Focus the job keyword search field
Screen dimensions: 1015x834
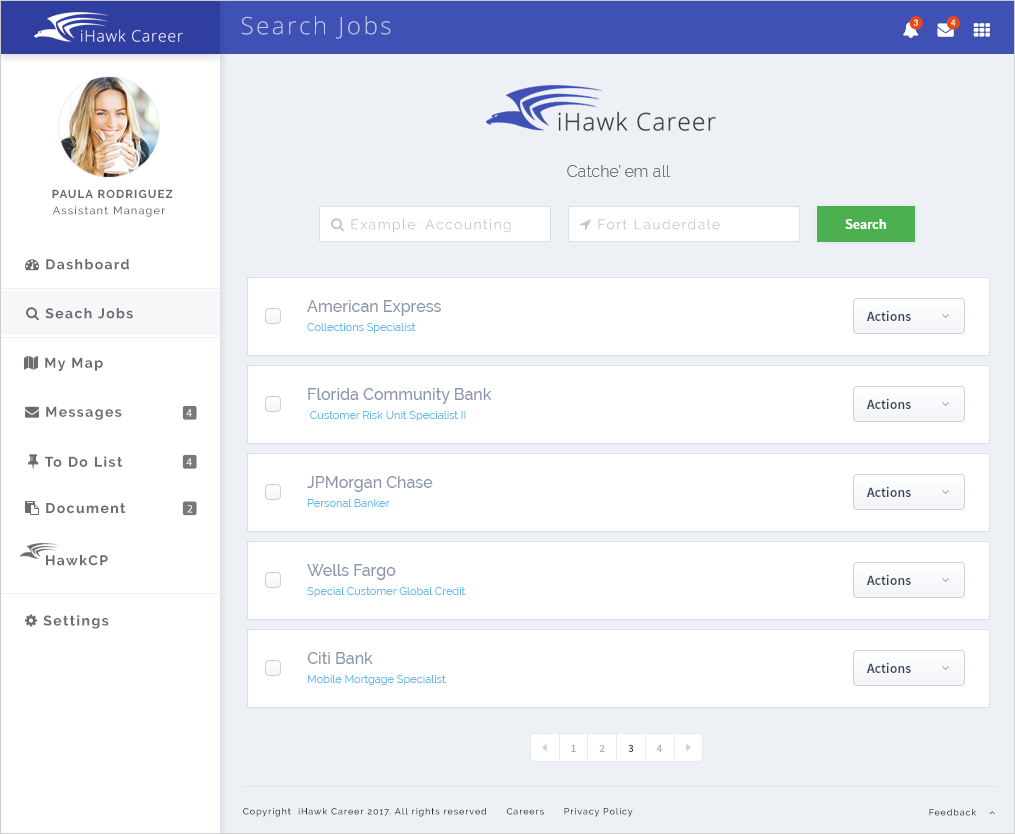(x=435, y=224)
